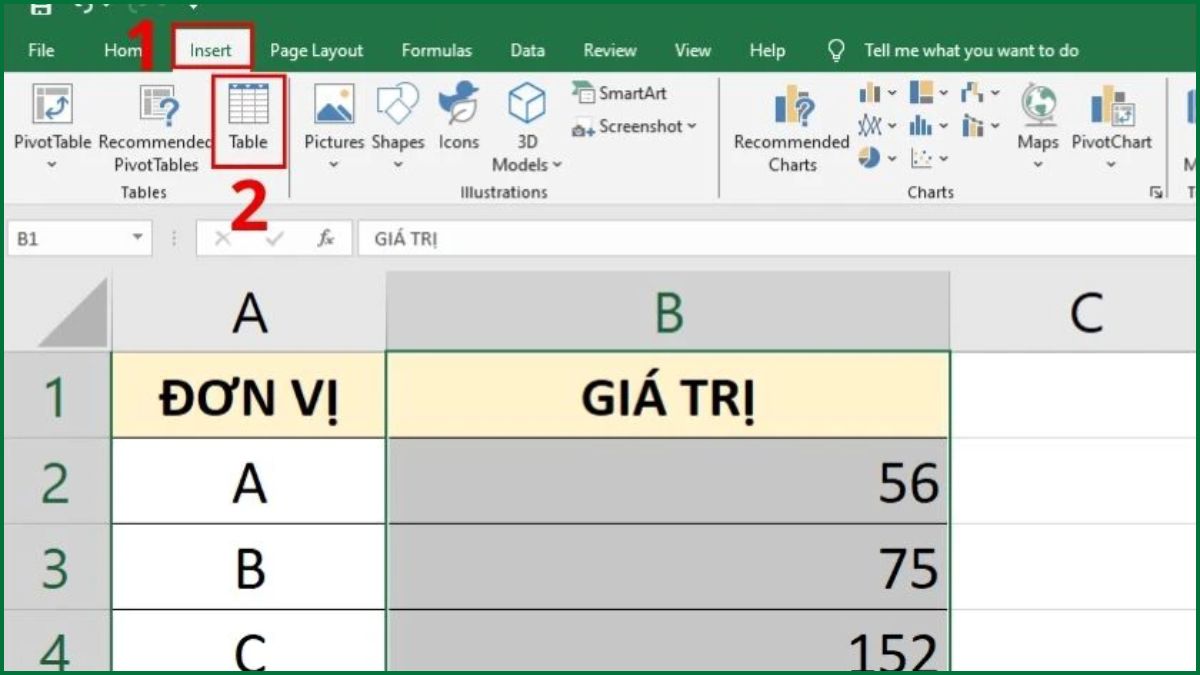
Task: Save the workbook via Quick Access toolbar
Action: click(39, 8)
